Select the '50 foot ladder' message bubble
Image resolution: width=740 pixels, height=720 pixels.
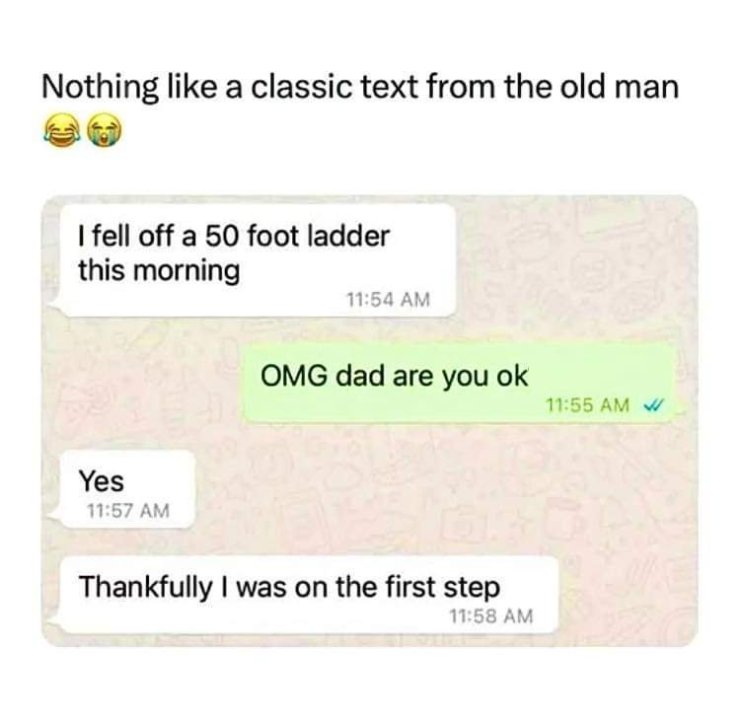coord(257,260)
